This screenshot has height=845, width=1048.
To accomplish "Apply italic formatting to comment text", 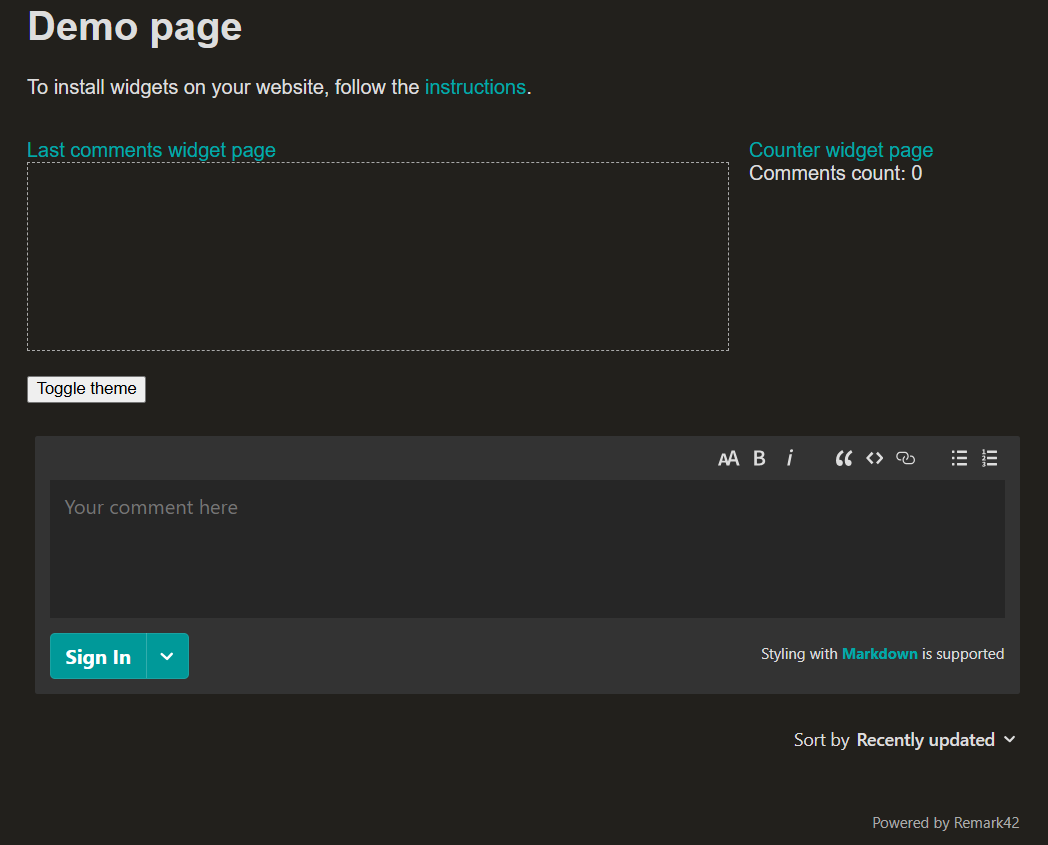I will pyautogui.click(x=790, y=458).
